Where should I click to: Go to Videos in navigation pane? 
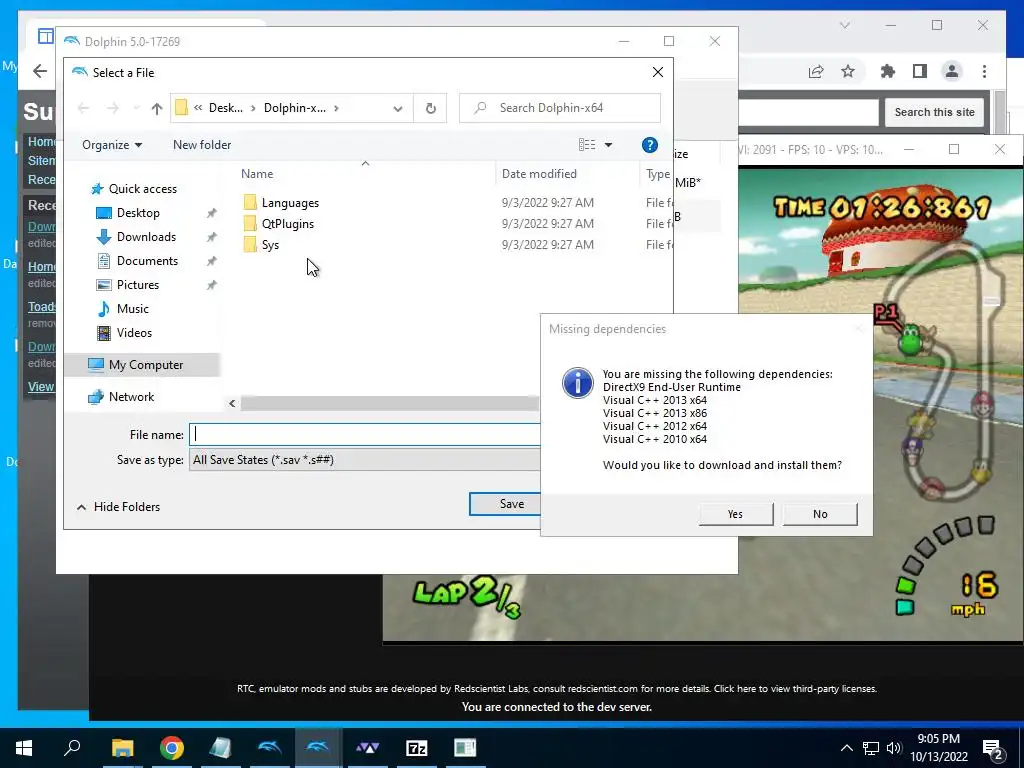pyautogui.click(x=134, y=333)
